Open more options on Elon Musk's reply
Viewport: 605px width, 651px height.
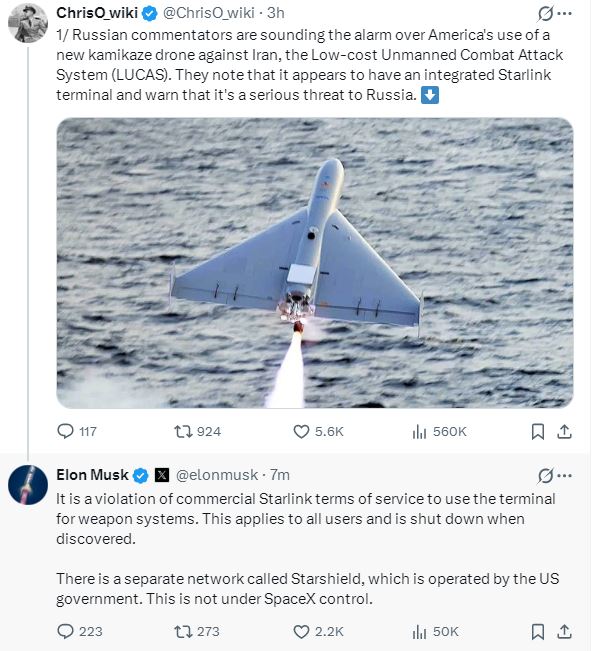(x=569, y=474)
